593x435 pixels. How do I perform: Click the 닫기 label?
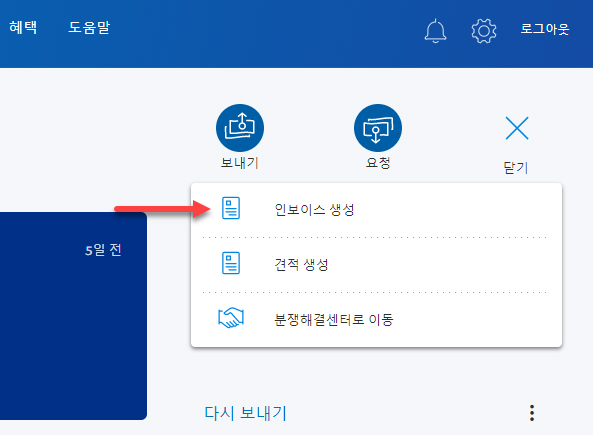pyautogui.click(x=515, y=168)
